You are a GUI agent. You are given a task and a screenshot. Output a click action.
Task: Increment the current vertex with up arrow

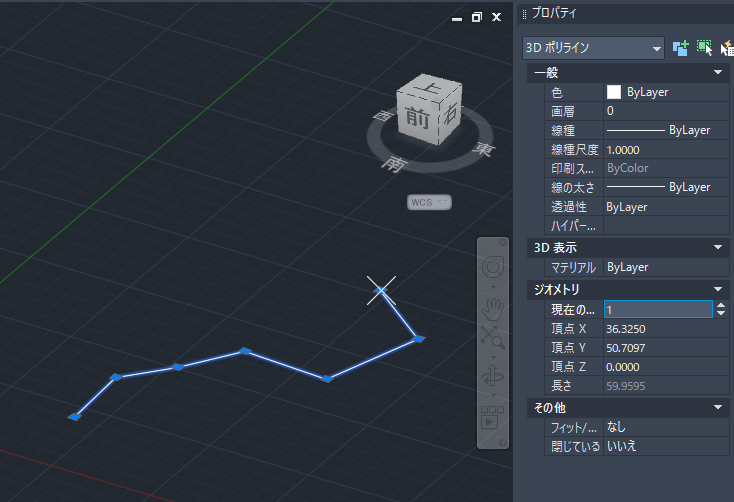[723, 306]
